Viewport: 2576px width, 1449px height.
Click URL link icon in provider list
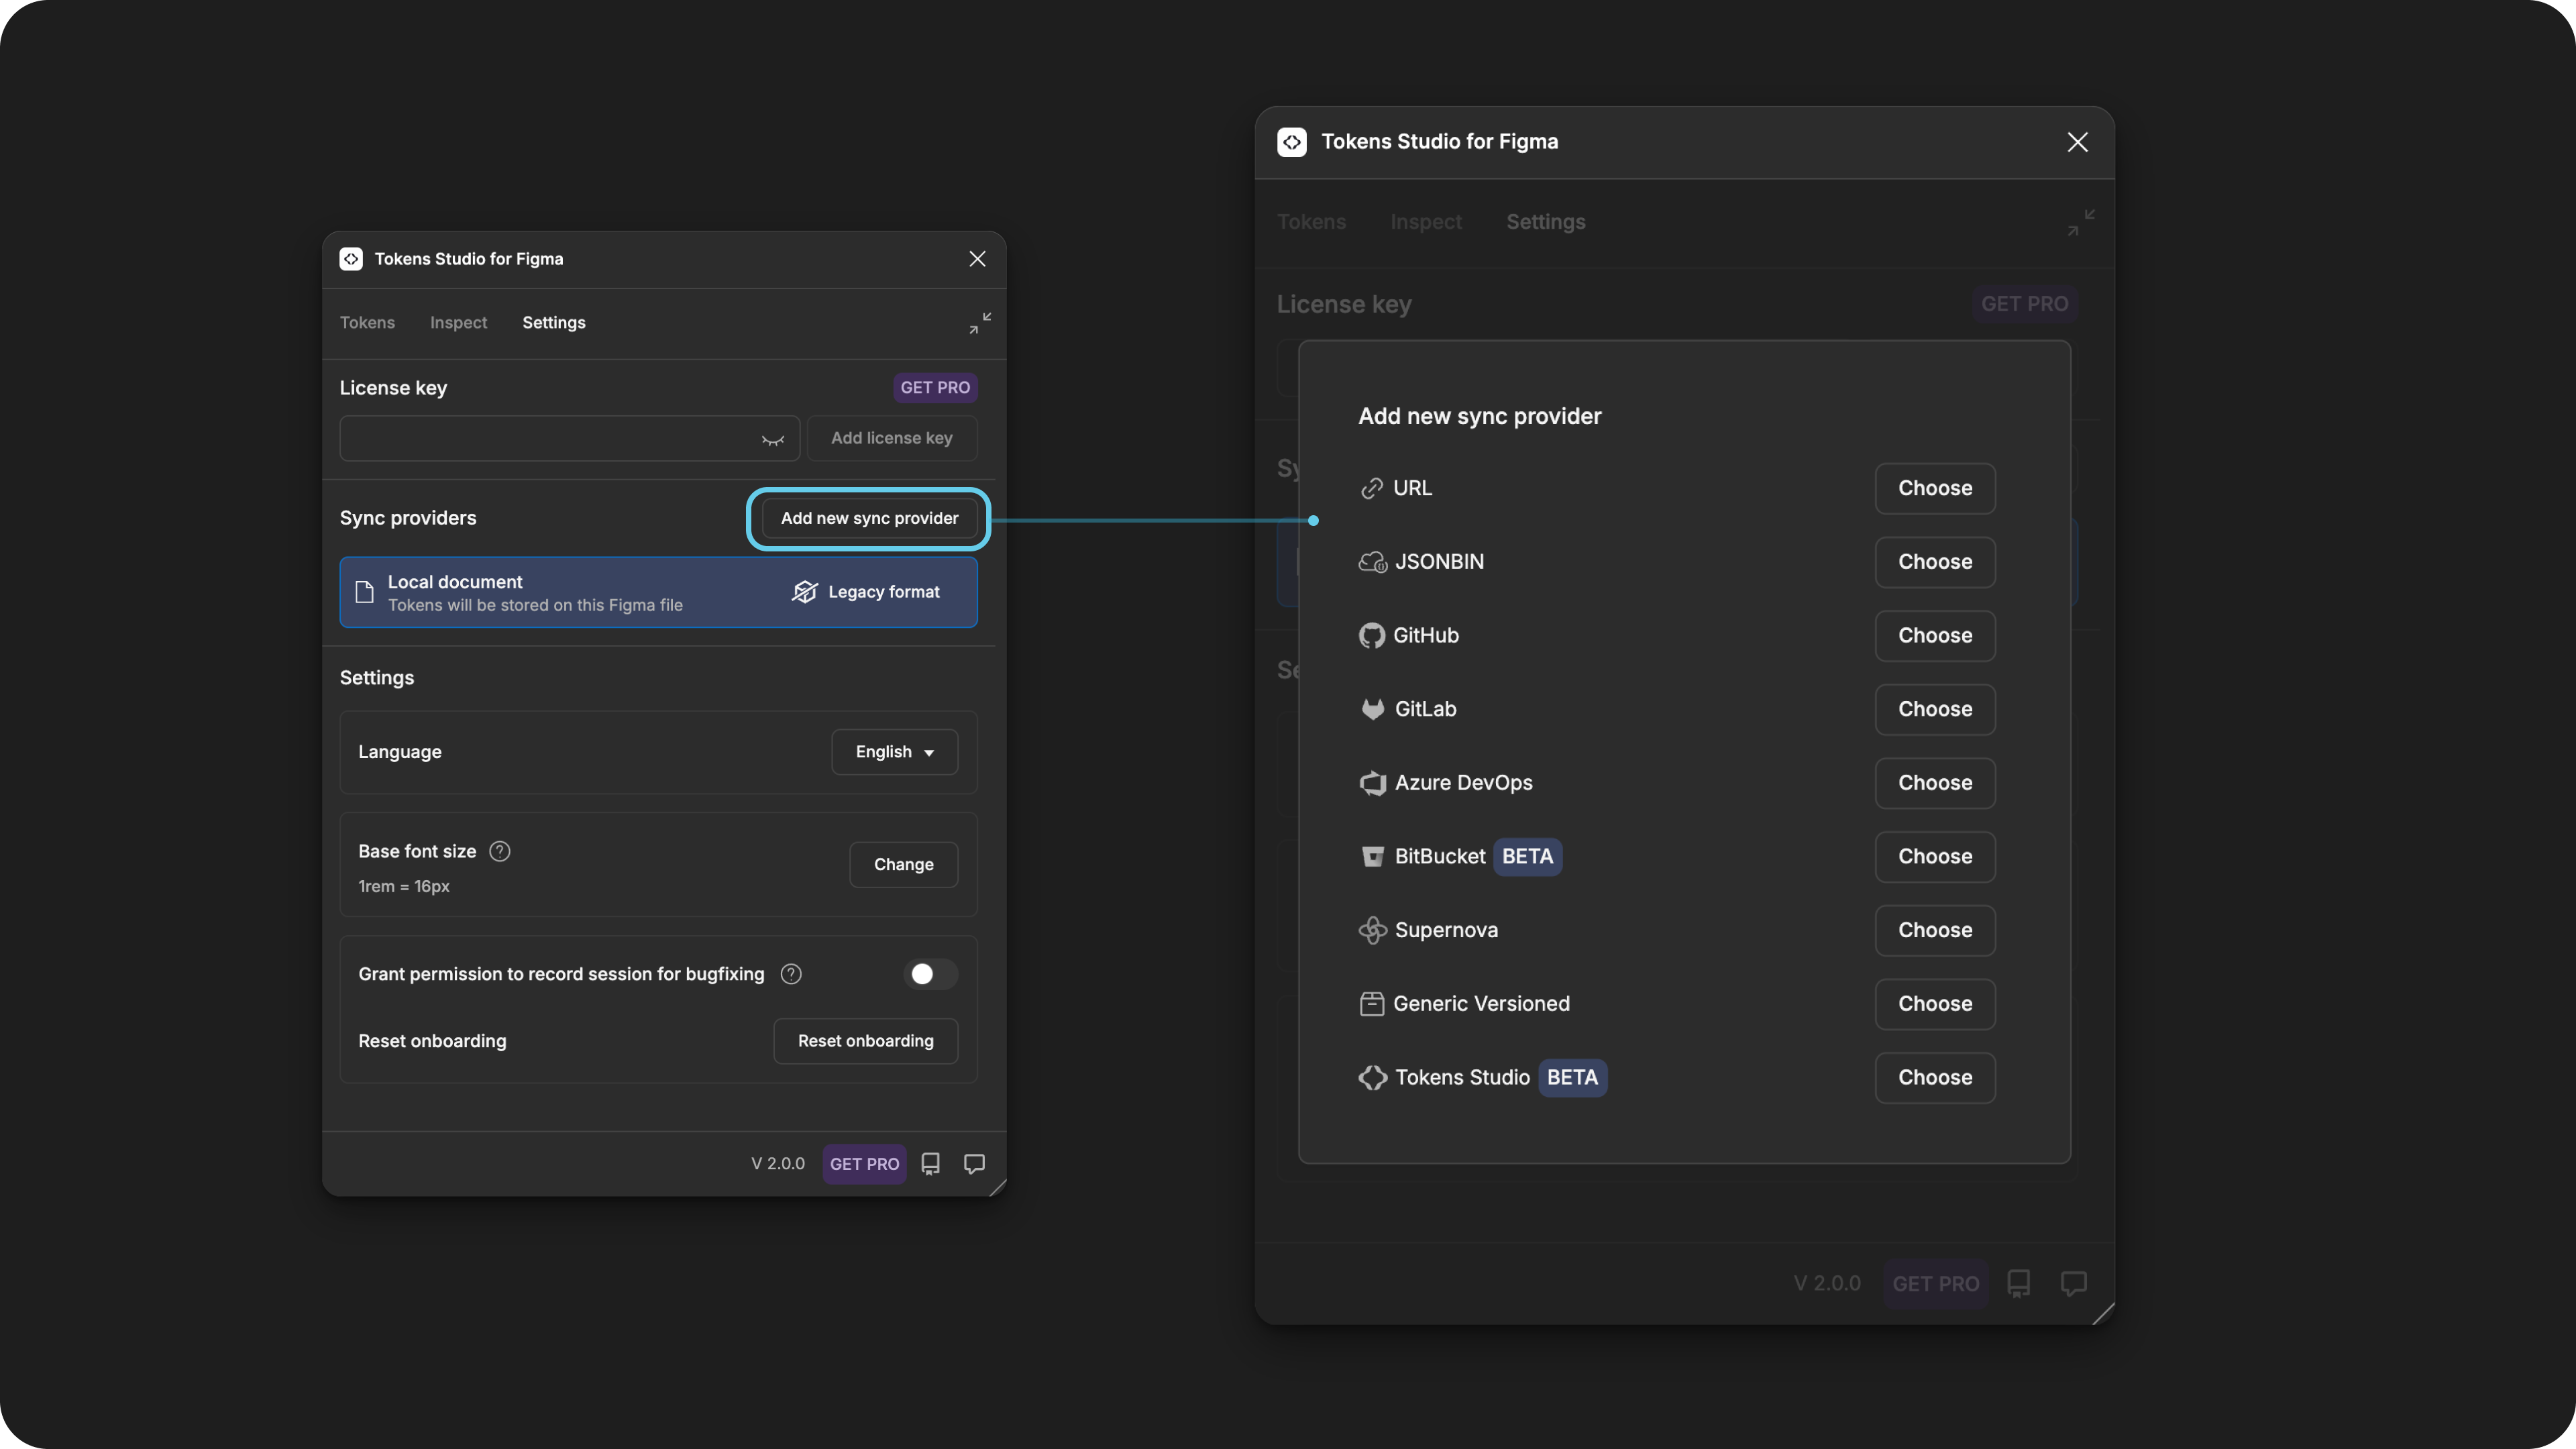(x=1372, y=488)
